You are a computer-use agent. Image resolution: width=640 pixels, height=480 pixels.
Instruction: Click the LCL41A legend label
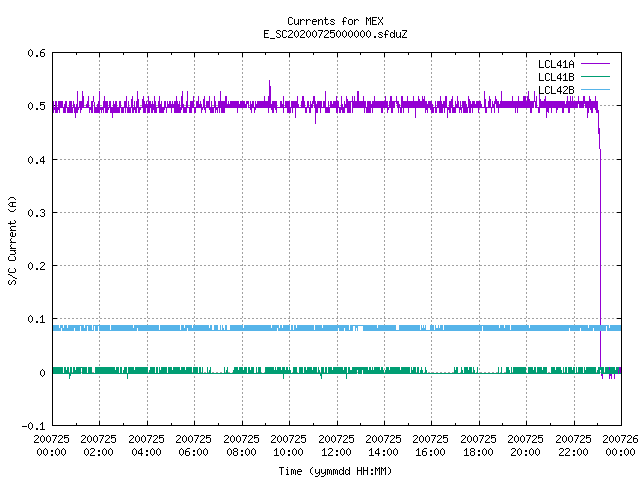(556, 64)
